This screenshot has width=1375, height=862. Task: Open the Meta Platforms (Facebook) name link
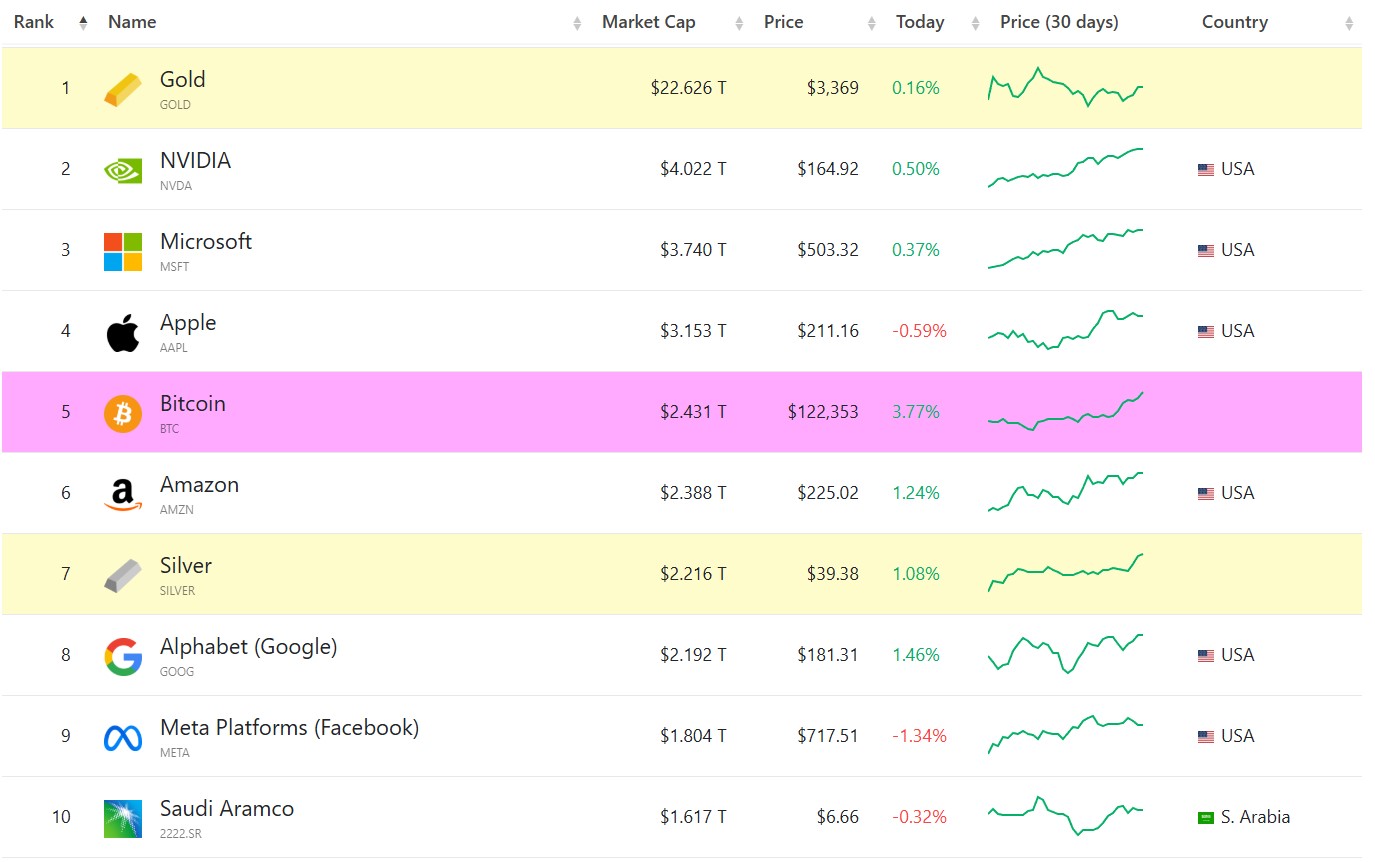[x=289, y=728]
